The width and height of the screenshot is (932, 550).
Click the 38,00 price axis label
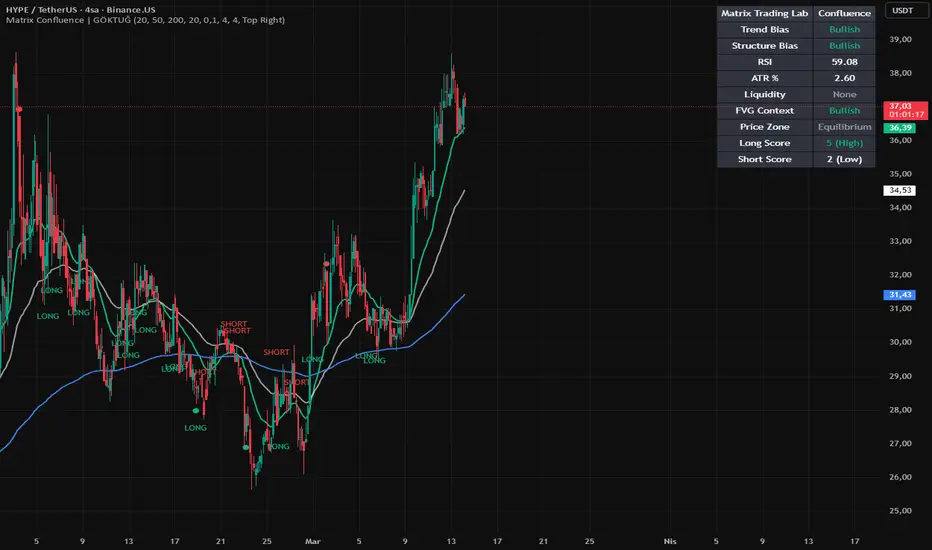tap(900, 73)
